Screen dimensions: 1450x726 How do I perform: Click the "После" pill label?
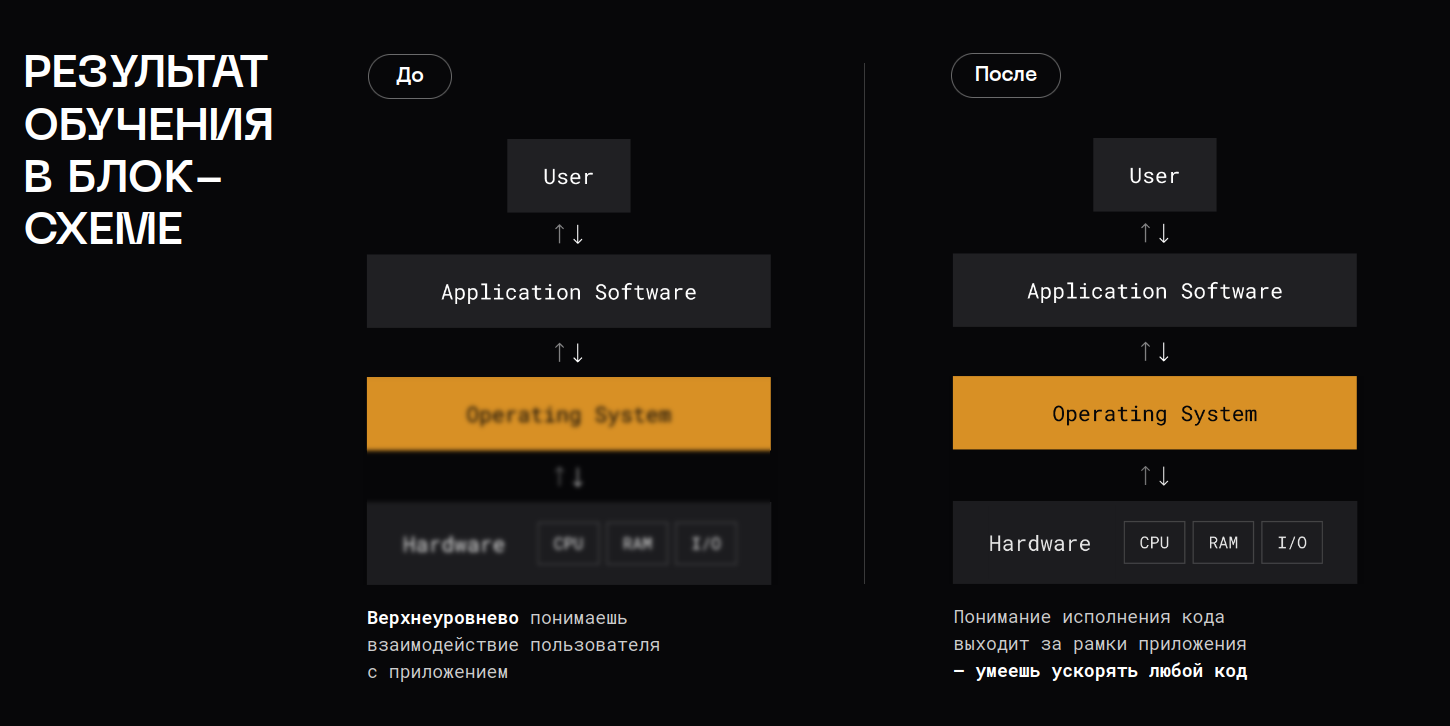tap(1005, 75)
